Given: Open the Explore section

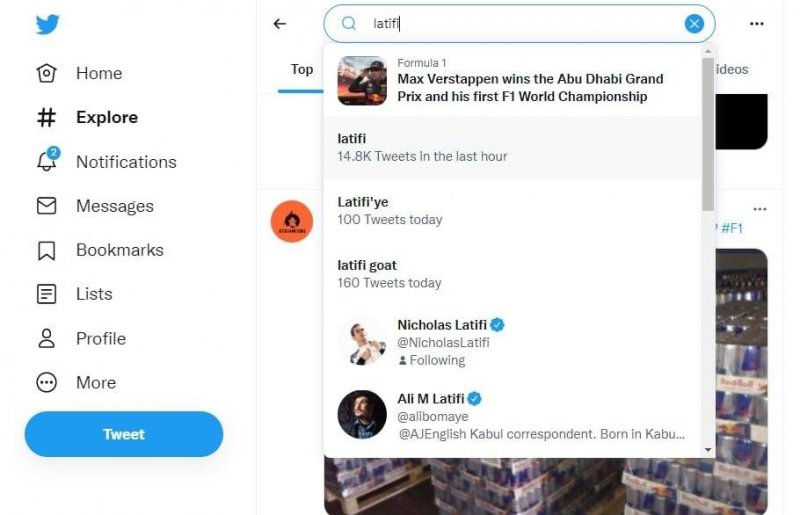Looking at the screenshot, I should point(106,117).
